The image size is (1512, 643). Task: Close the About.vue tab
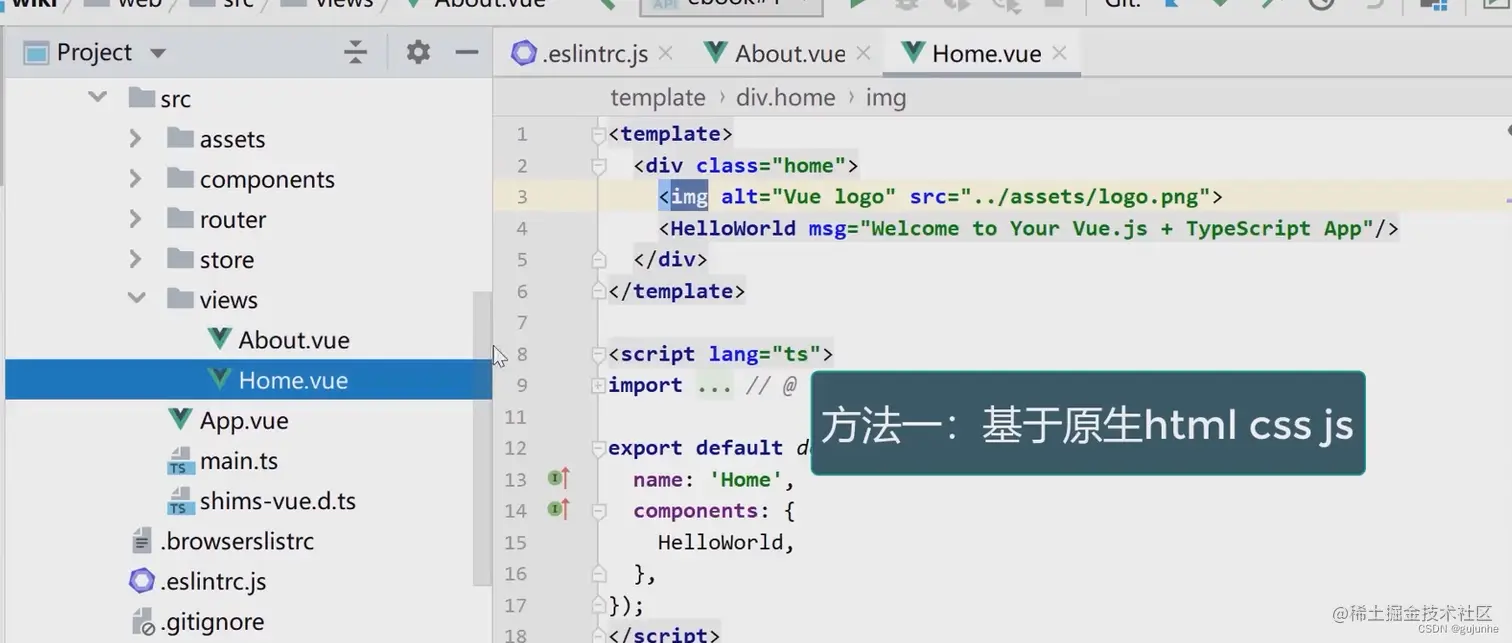(x=863, y=53)
